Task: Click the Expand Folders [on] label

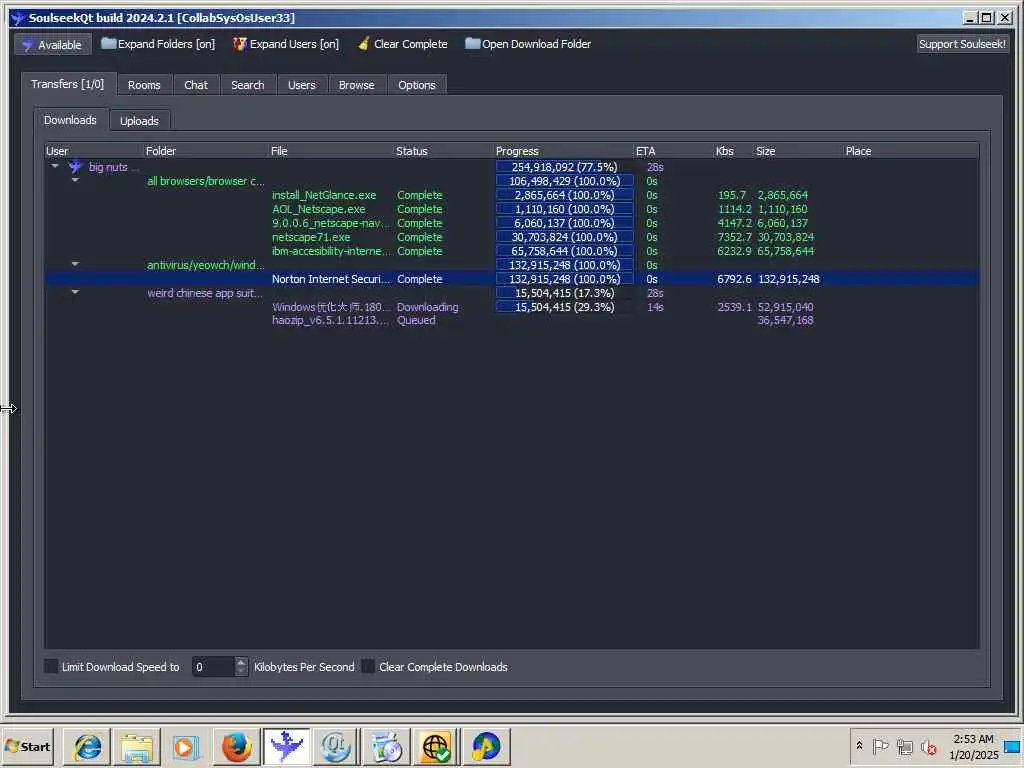Action: tap(167, 44)
